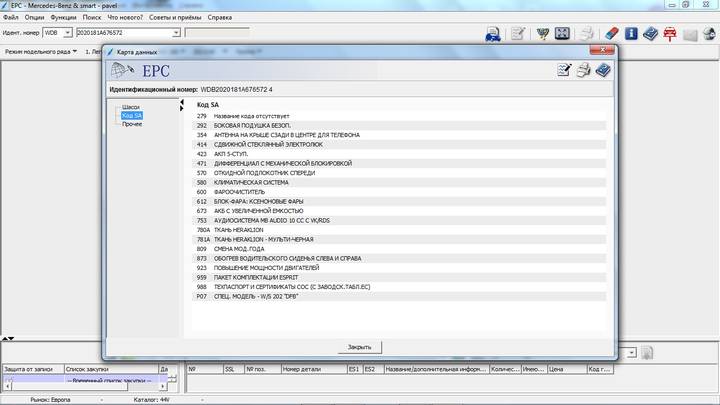Open the Что нового? menu
Screen dimensions: 720x405
click(125, 17)
